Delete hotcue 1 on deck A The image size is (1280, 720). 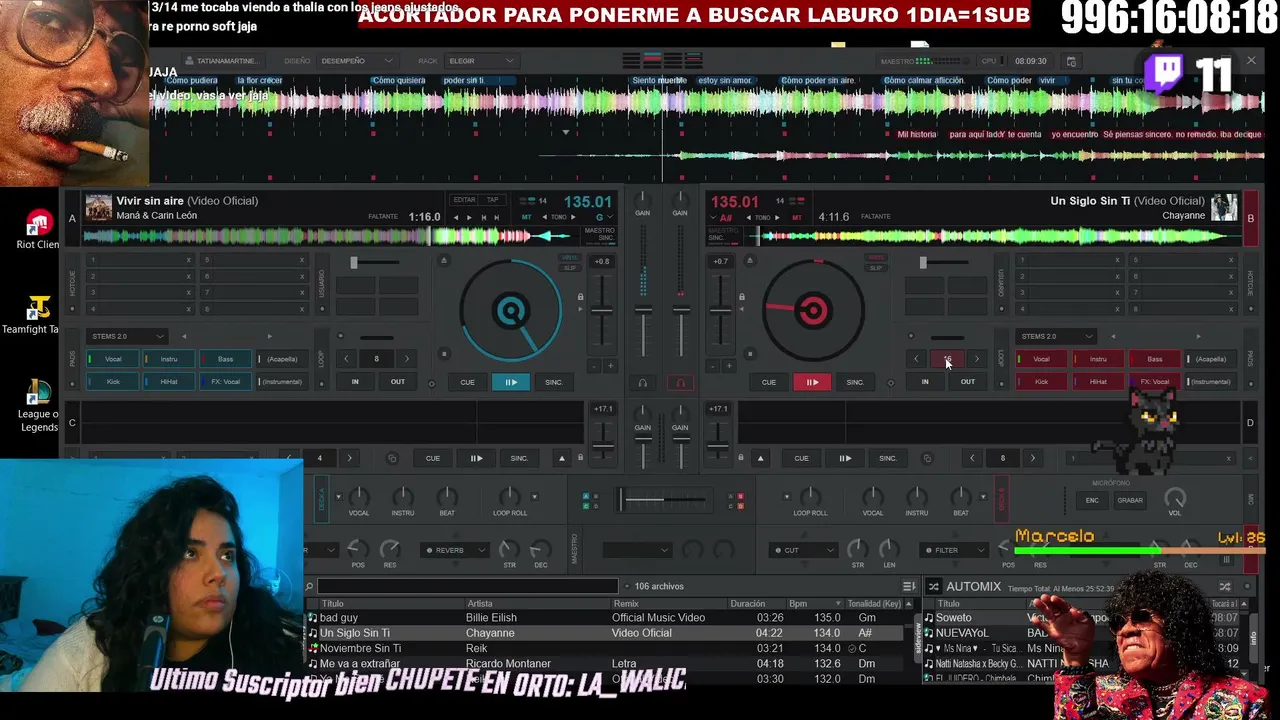[188, 260]
